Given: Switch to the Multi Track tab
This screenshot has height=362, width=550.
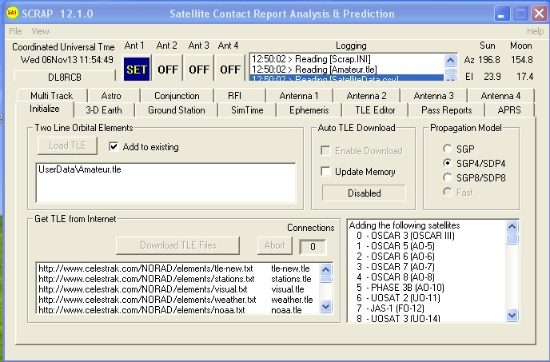Looking at the screenshot, I should (x=52, y=95).
